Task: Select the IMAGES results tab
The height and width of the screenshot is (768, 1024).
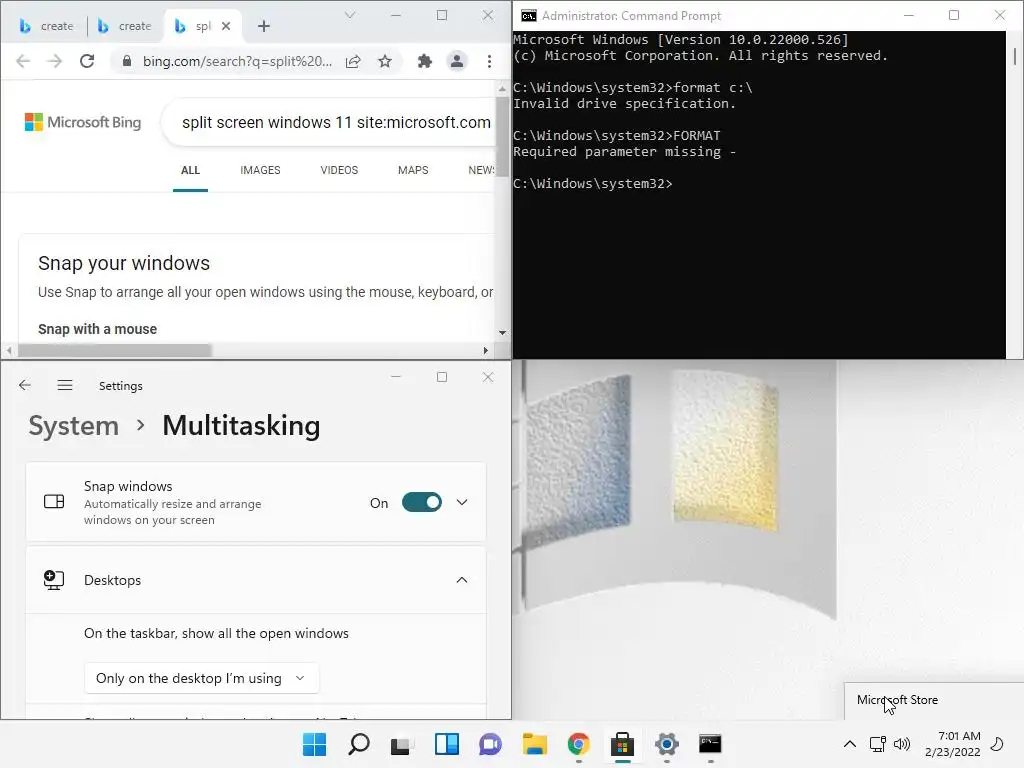Action: point(260,170)
